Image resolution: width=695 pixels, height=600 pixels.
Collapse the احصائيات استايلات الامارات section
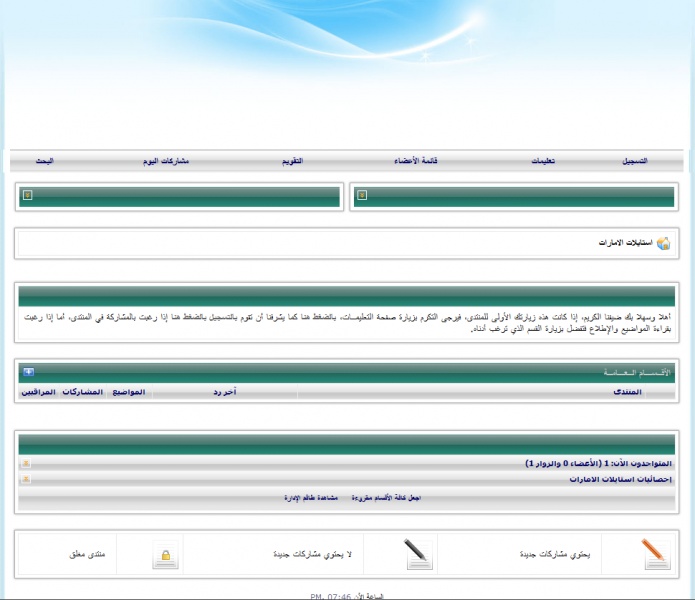coord(26,480)
